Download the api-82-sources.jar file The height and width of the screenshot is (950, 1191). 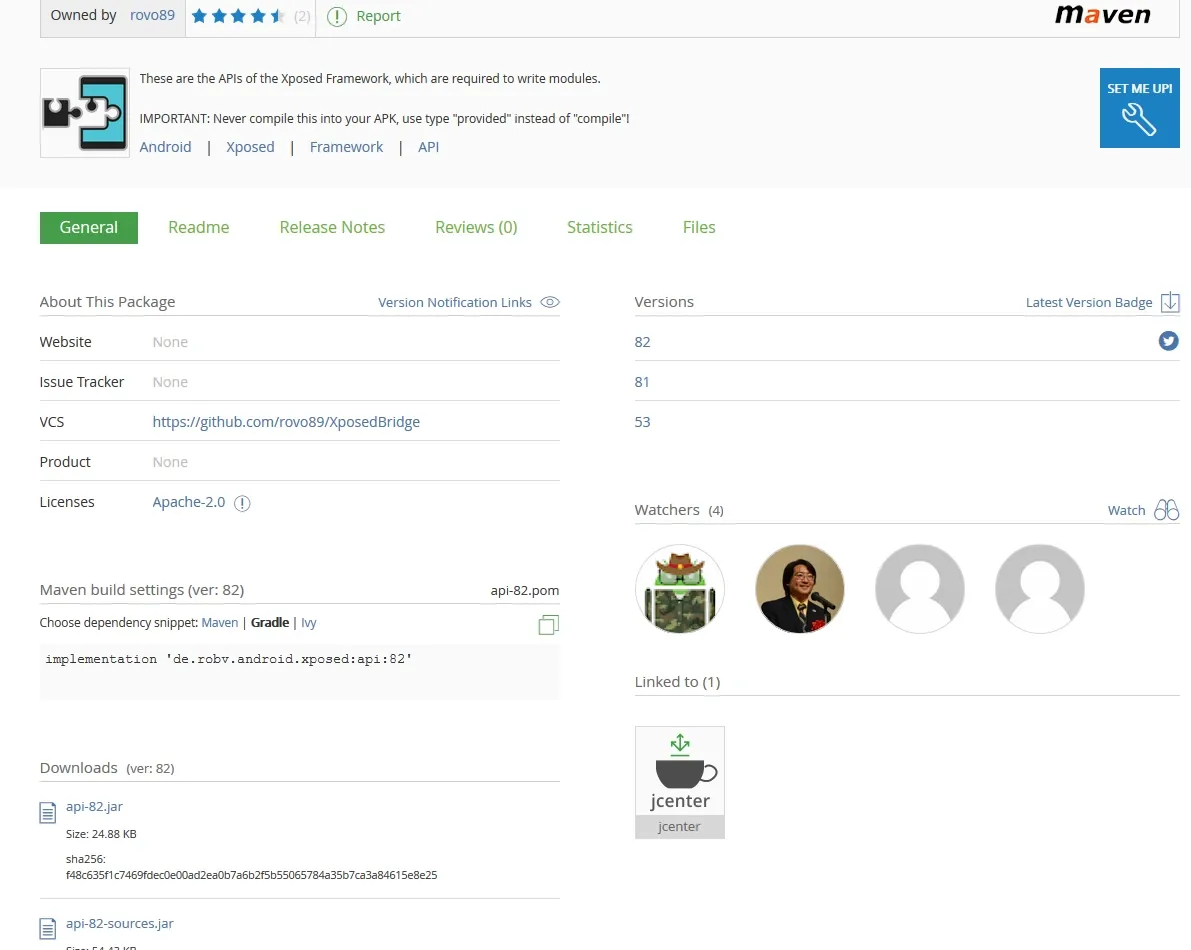[x=120, y=923]
